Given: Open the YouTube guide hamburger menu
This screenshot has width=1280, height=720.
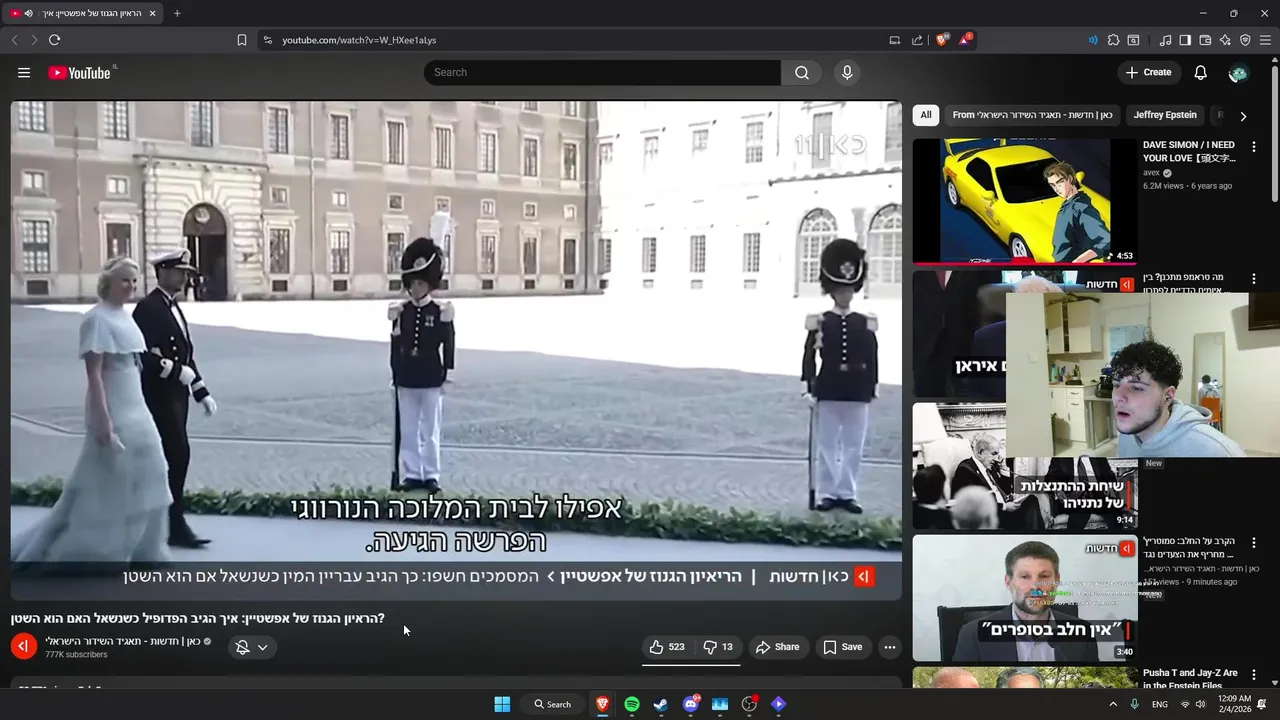Looking at the screenshot, I should pyautogui.click(x=24, y=72).
